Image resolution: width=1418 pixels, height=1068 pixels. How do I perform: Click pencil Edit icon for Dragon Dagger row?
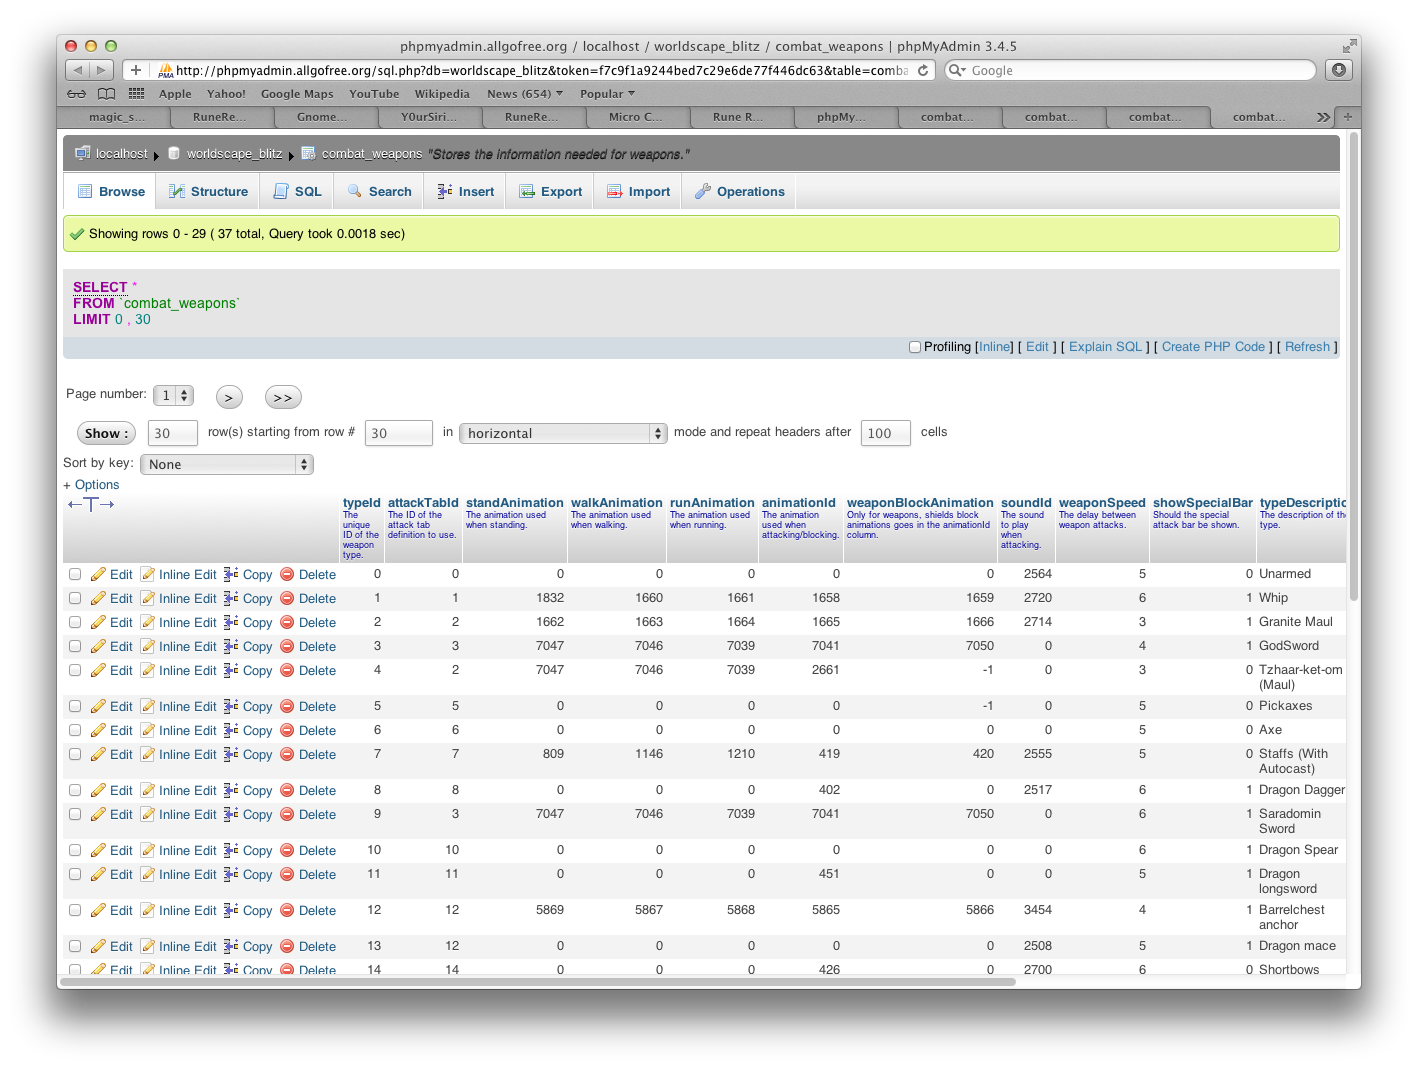point(98,790)
